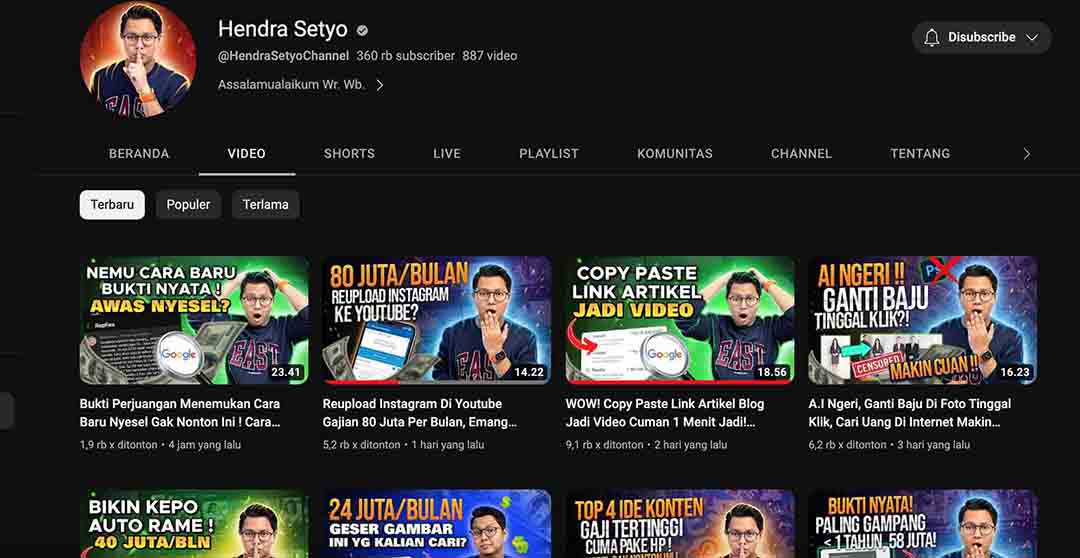
Task: Click the 16.23 duration badge
Action: point(1015,372)
